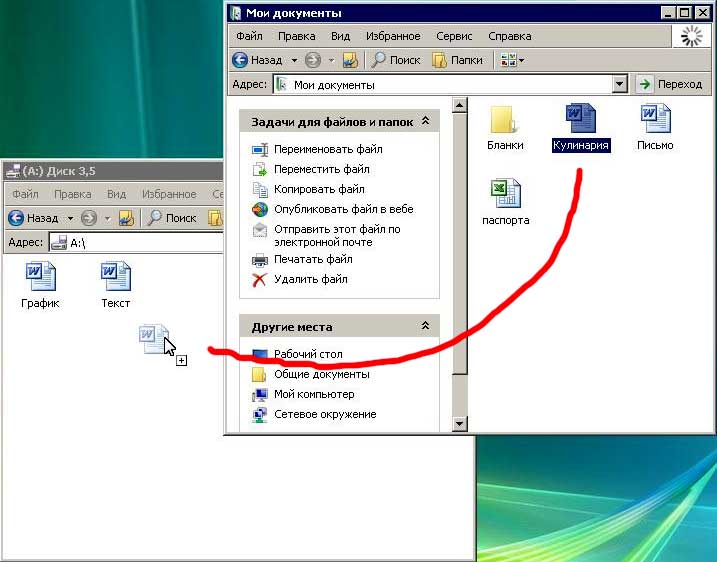Open Правка menu in Диск 3,5 window
The image size is (717, 562).
click(72, 194)
